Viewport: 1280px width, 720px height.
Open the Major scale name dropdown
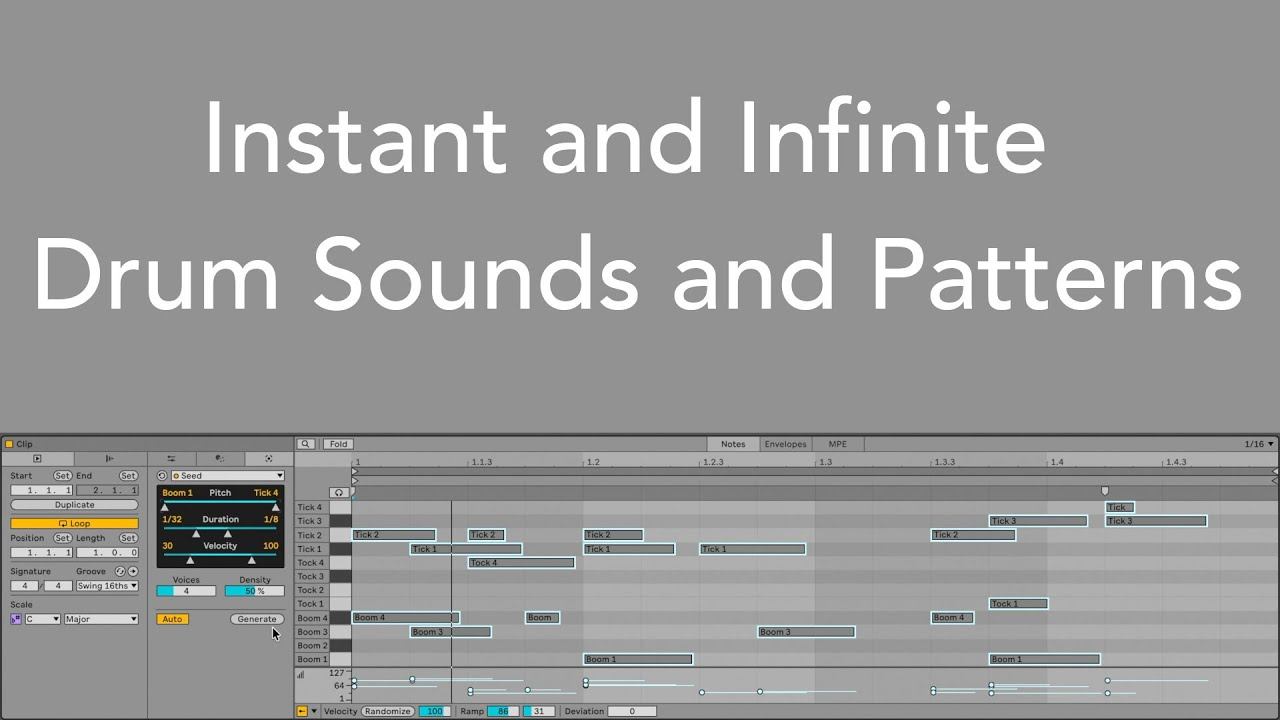pyautogui.click(x=101, y=619)
